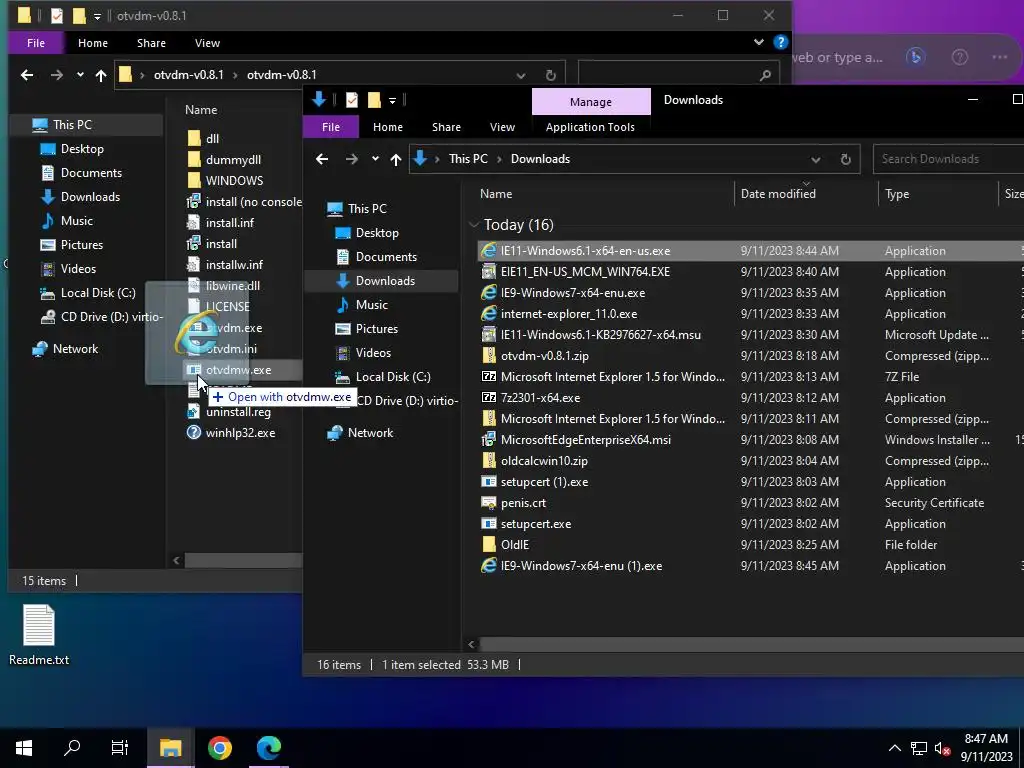Select the OldIE folder icon
1024x768 pixels.
(488, 544)
